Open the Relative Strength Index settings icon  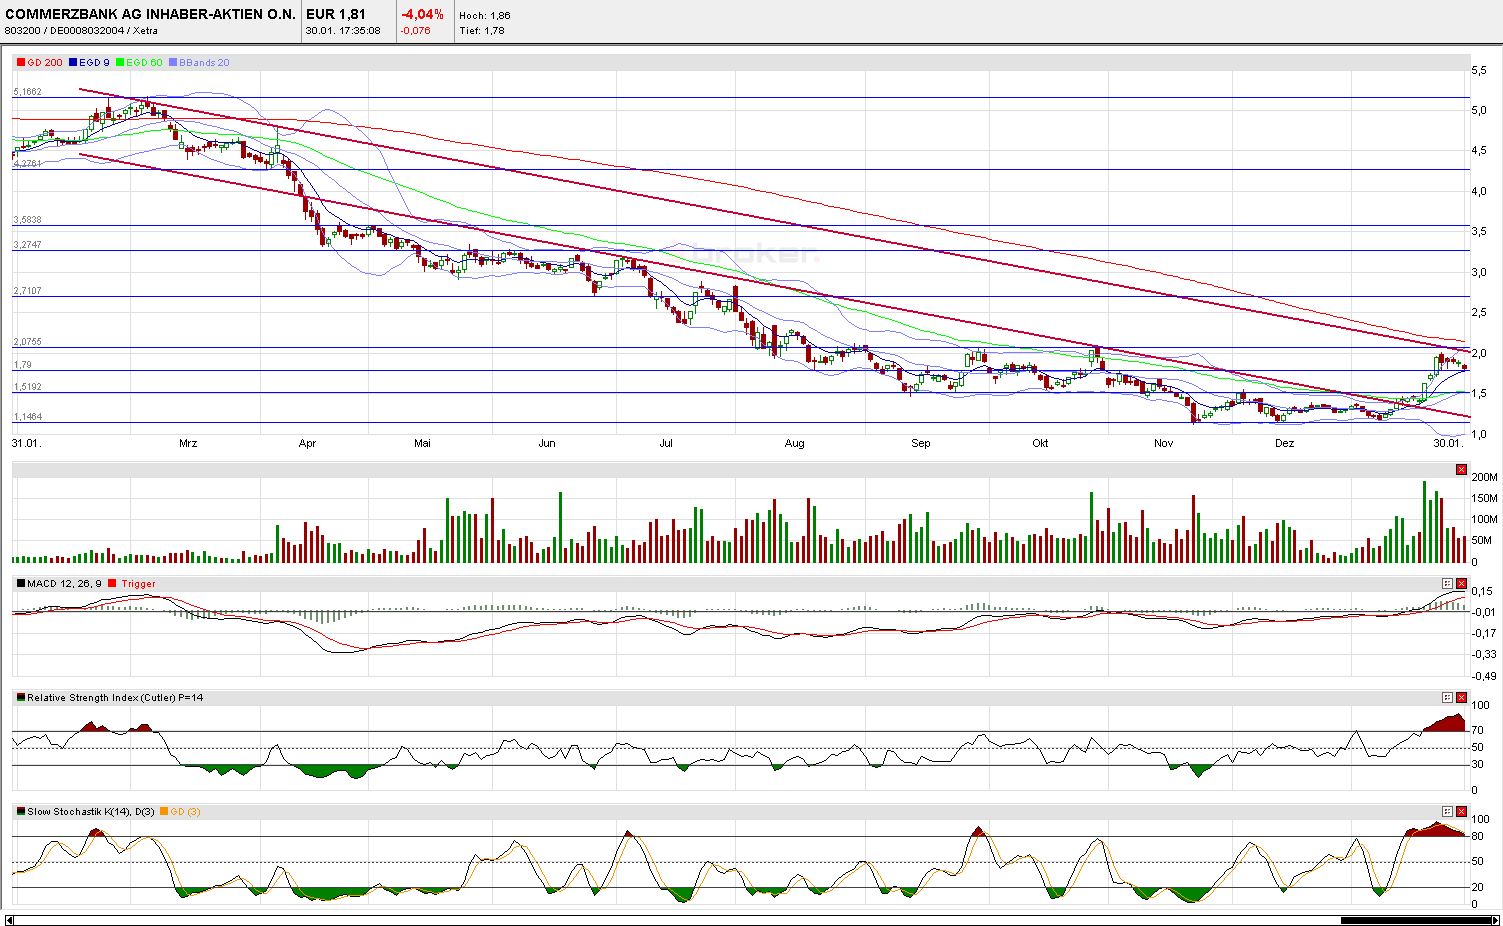point(1447,697)
